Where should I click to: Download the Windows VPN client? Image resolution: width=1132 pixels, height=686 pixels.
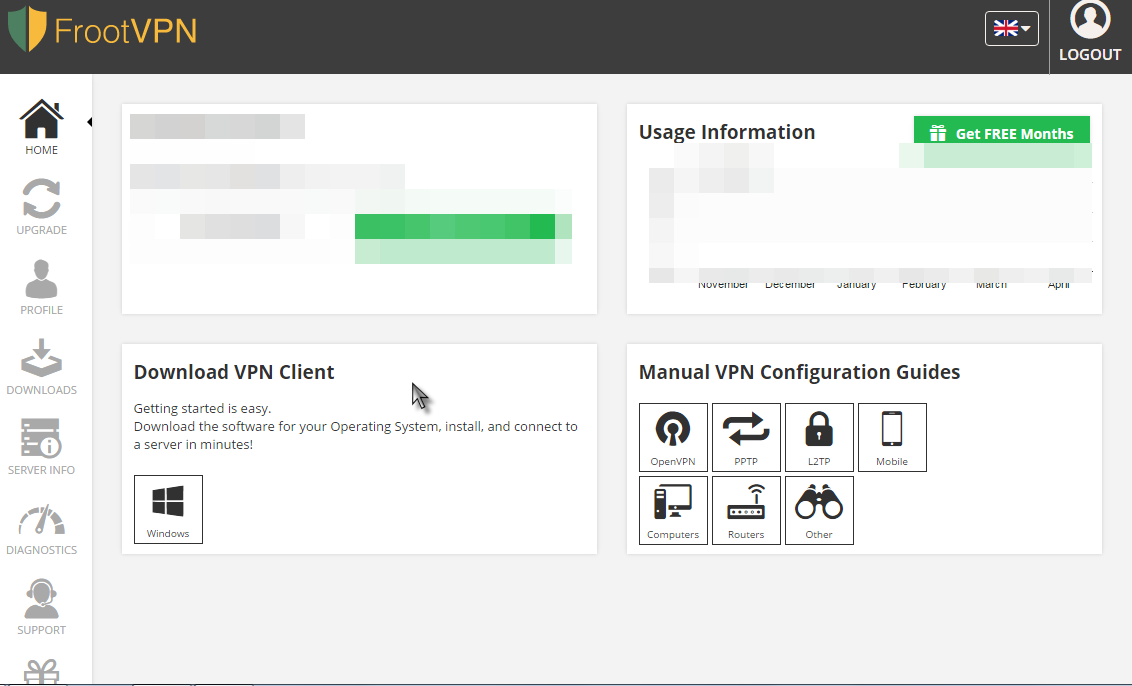point(168,509)
